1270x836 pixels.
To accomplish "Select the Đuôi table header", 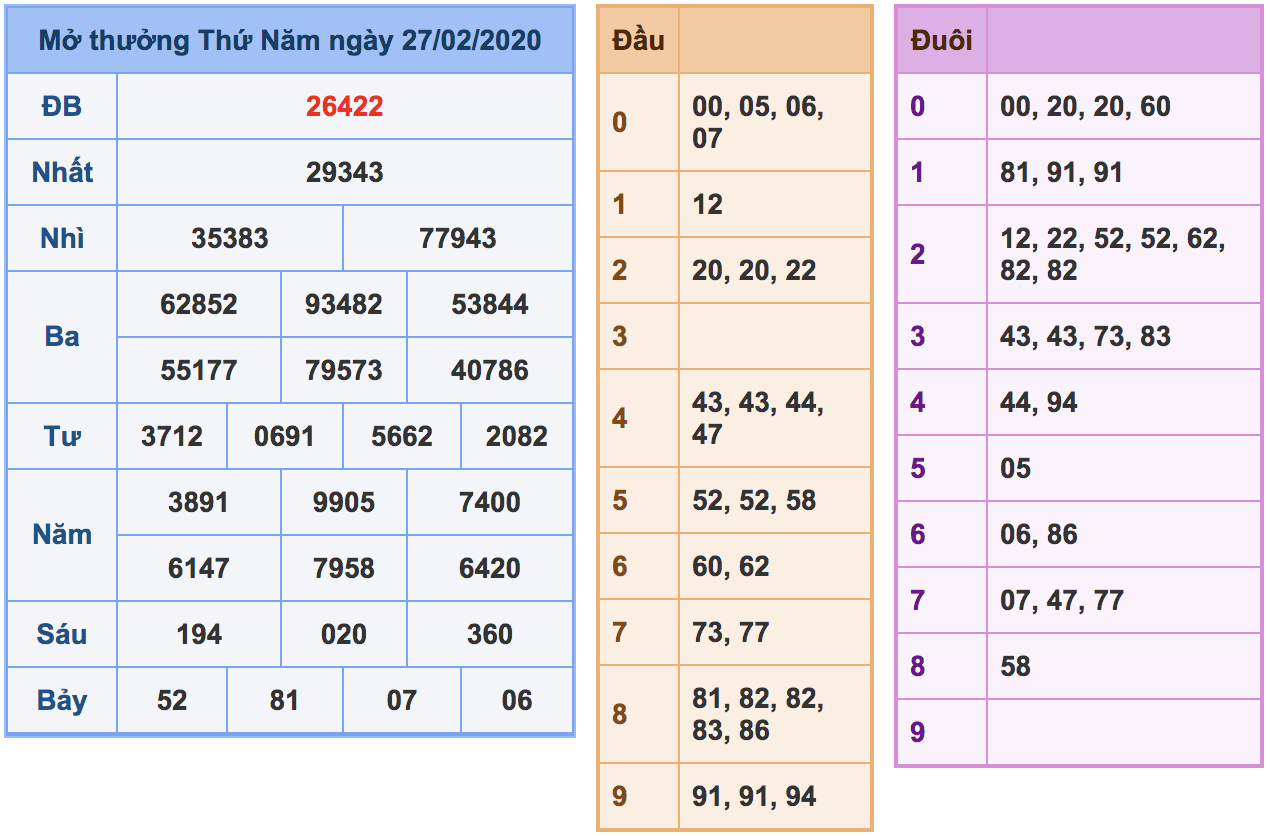I will 932,40.
